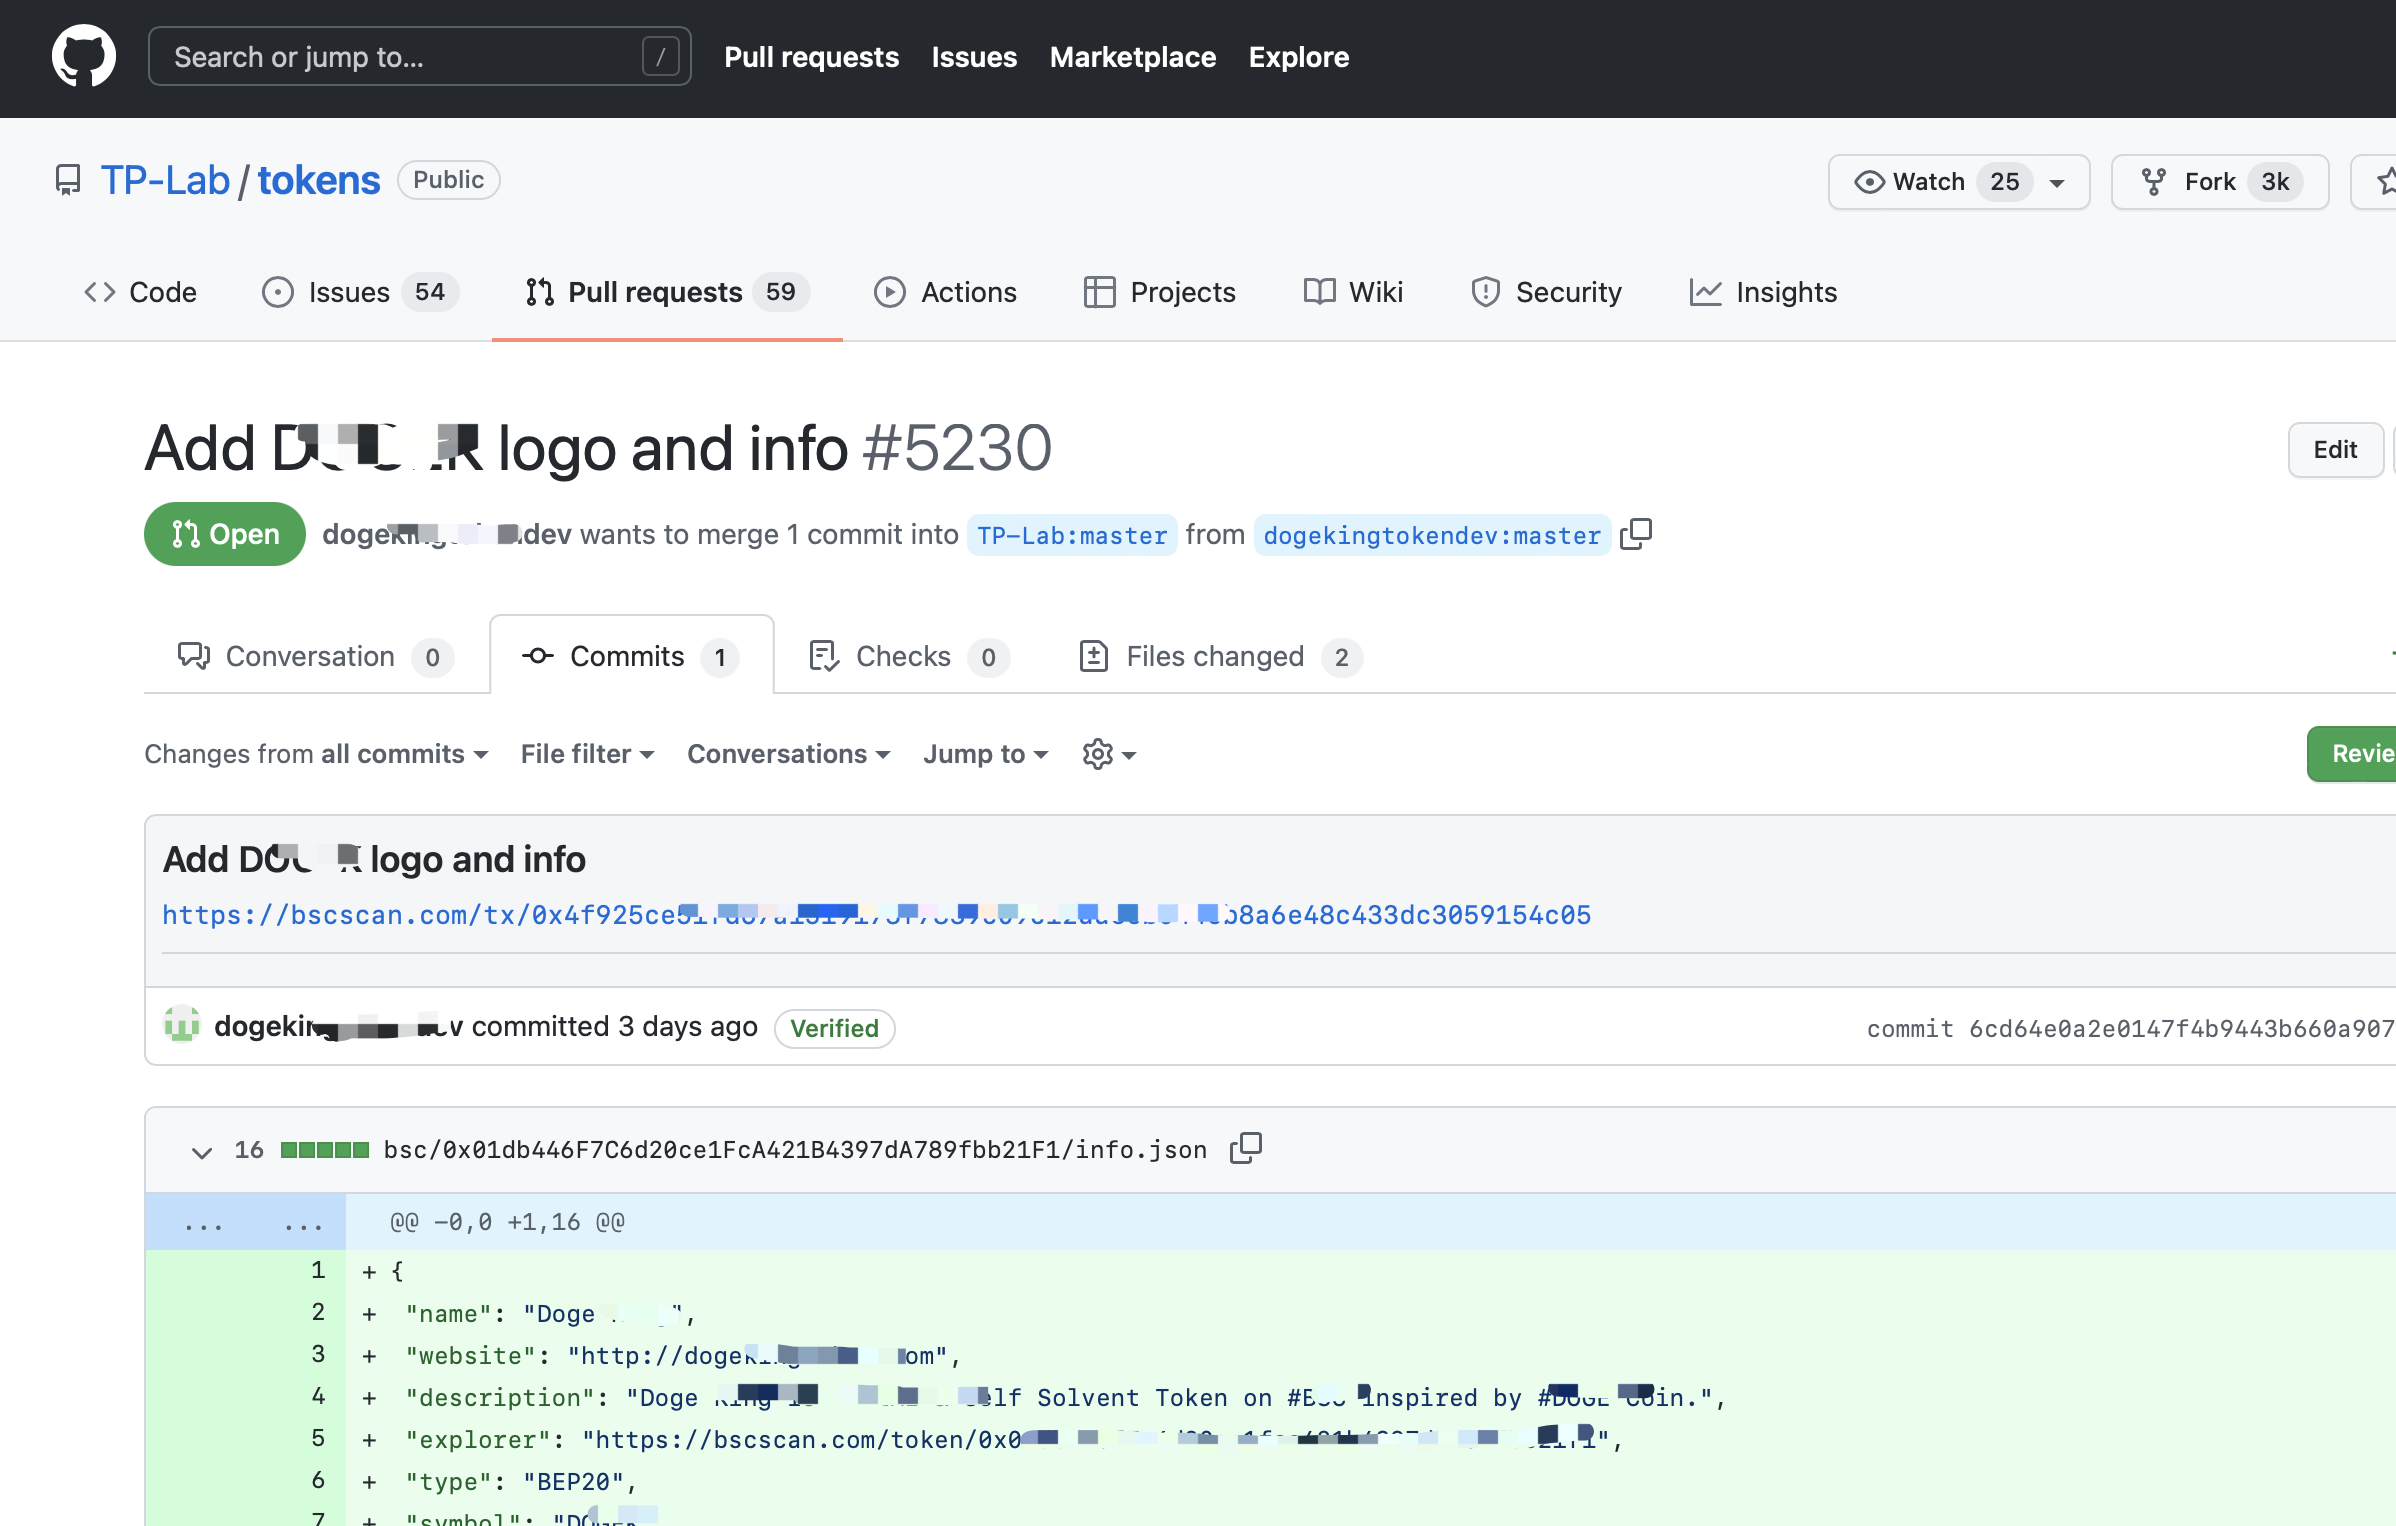This screenshot has width=2396, height=1526.
Task: Edit the pull request title
Action: [x=2335, y=450]
